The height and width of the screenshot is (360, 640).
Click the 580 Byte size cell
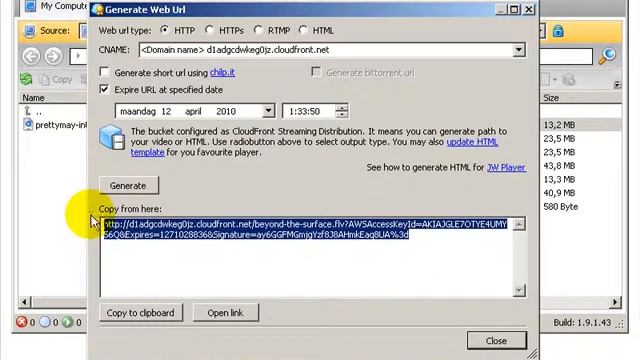pyautogui.click(x=561, y=207)
